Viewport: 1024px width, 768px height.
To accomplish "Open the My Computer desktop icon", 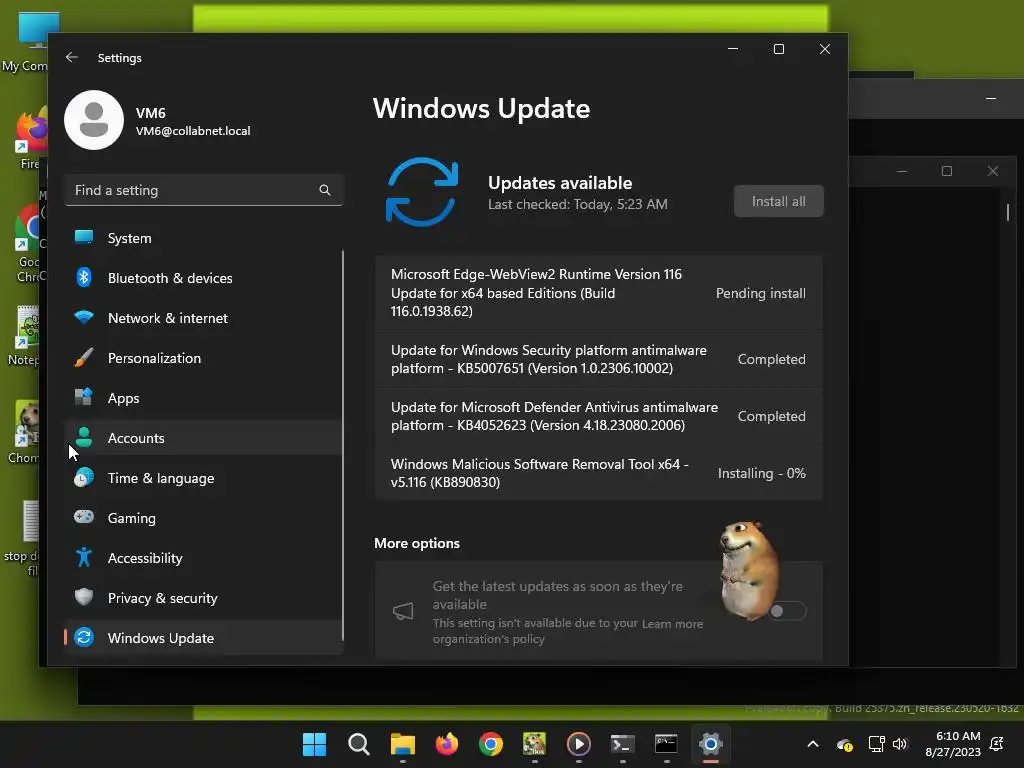I will click(x=25, y=40).
